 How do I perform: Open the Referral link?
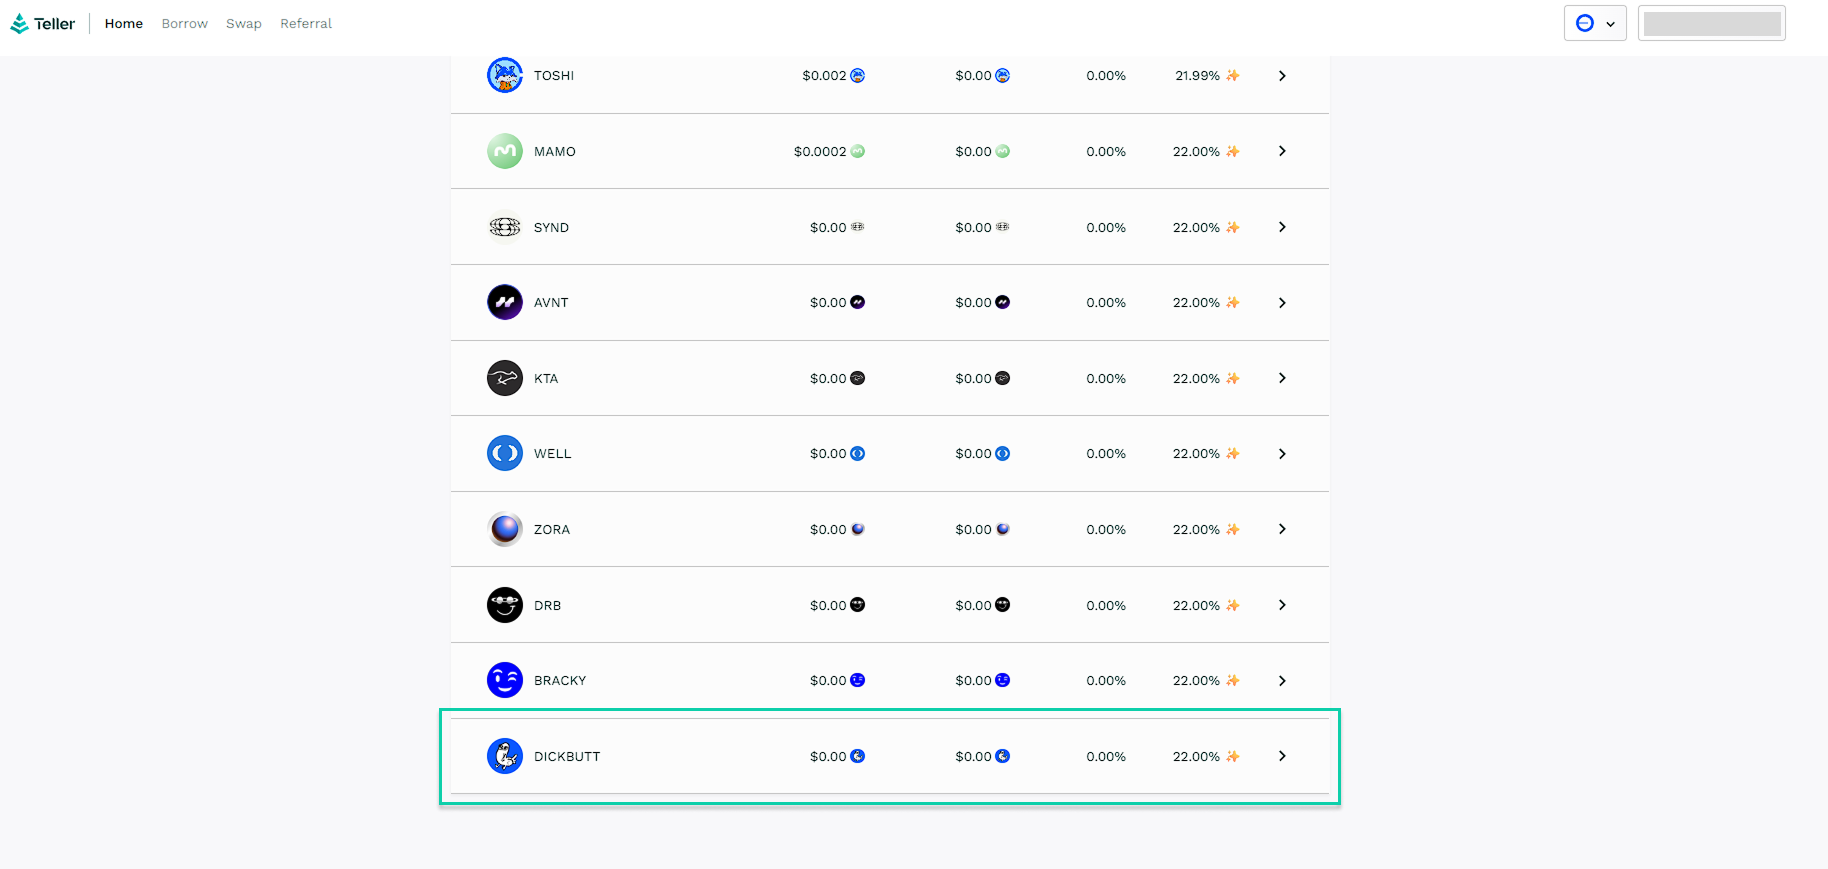pyautogui.click(x=306, y=24)
